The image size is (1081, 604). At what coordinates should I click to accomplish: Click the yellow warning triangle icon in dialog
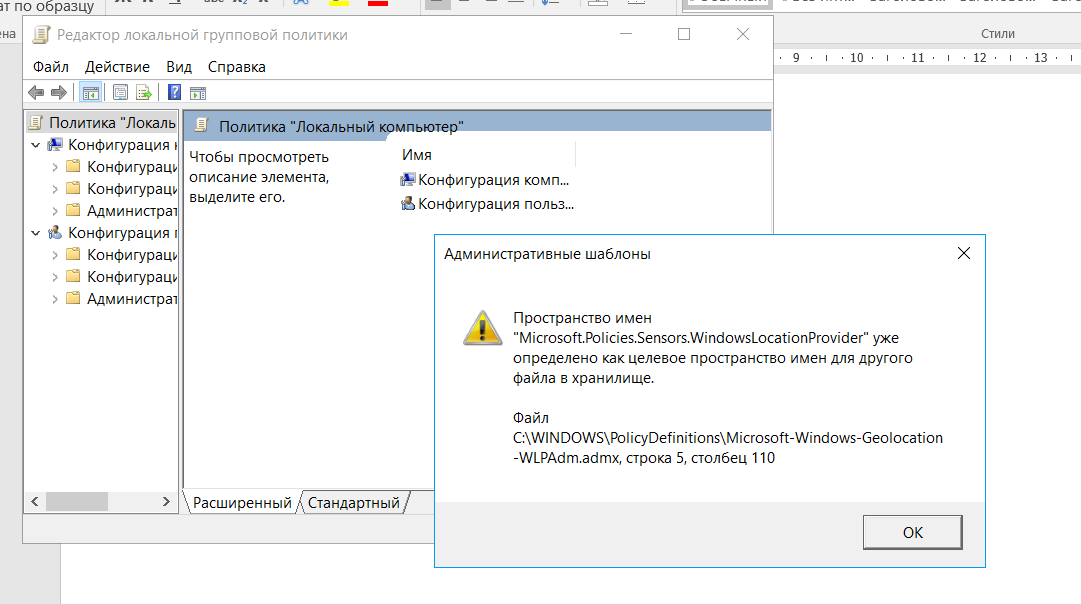click(482, 328)
